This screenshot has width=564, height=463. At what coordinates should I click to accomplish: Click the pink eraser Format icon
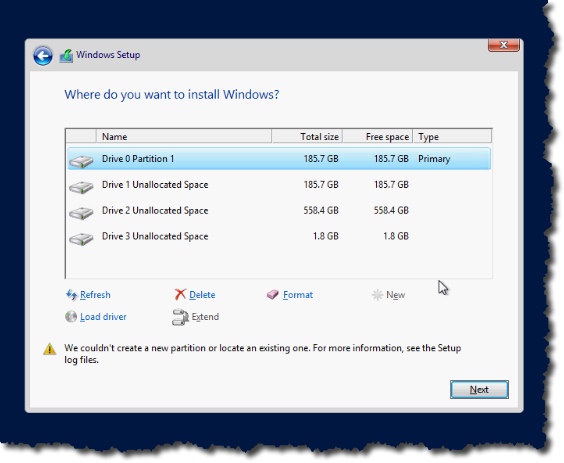coord(273,295)
